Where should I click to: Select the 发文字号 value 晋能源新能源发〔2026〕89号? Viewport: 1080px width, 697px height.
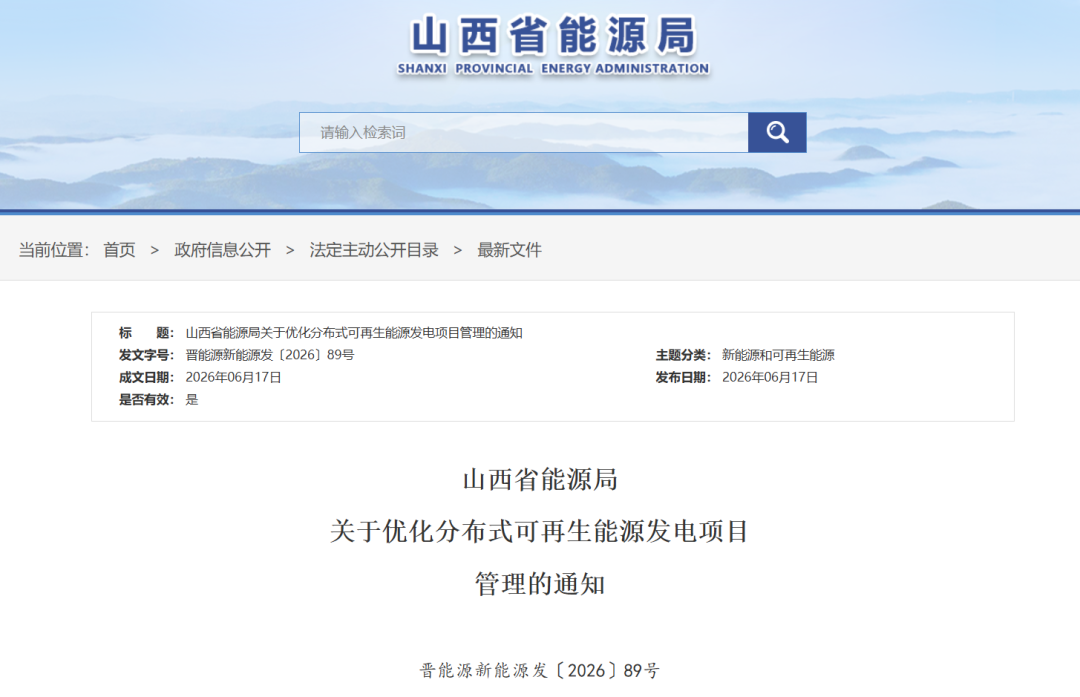pyautogui.click(x=270, y=355)
